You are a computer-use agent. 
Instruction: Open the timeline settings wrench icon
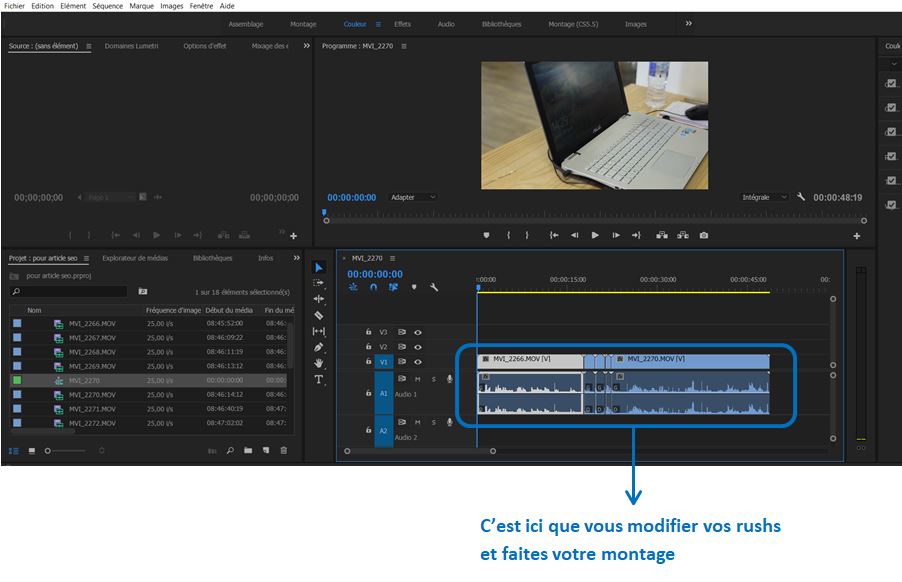[434, 287]
